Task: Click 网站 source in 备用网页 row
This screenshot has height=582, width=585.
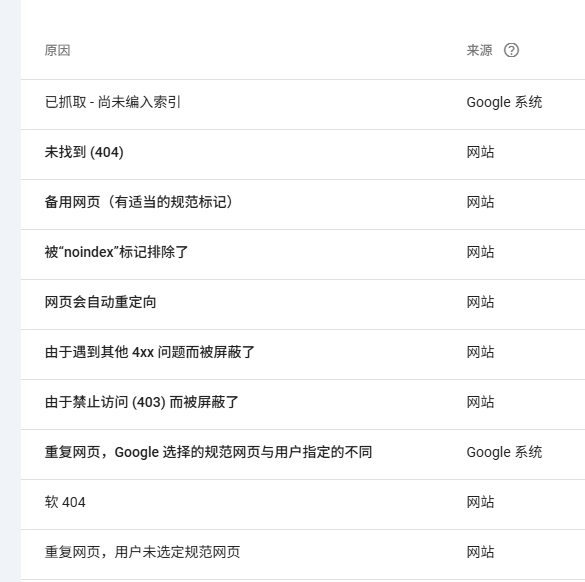Action: [480, 202]
